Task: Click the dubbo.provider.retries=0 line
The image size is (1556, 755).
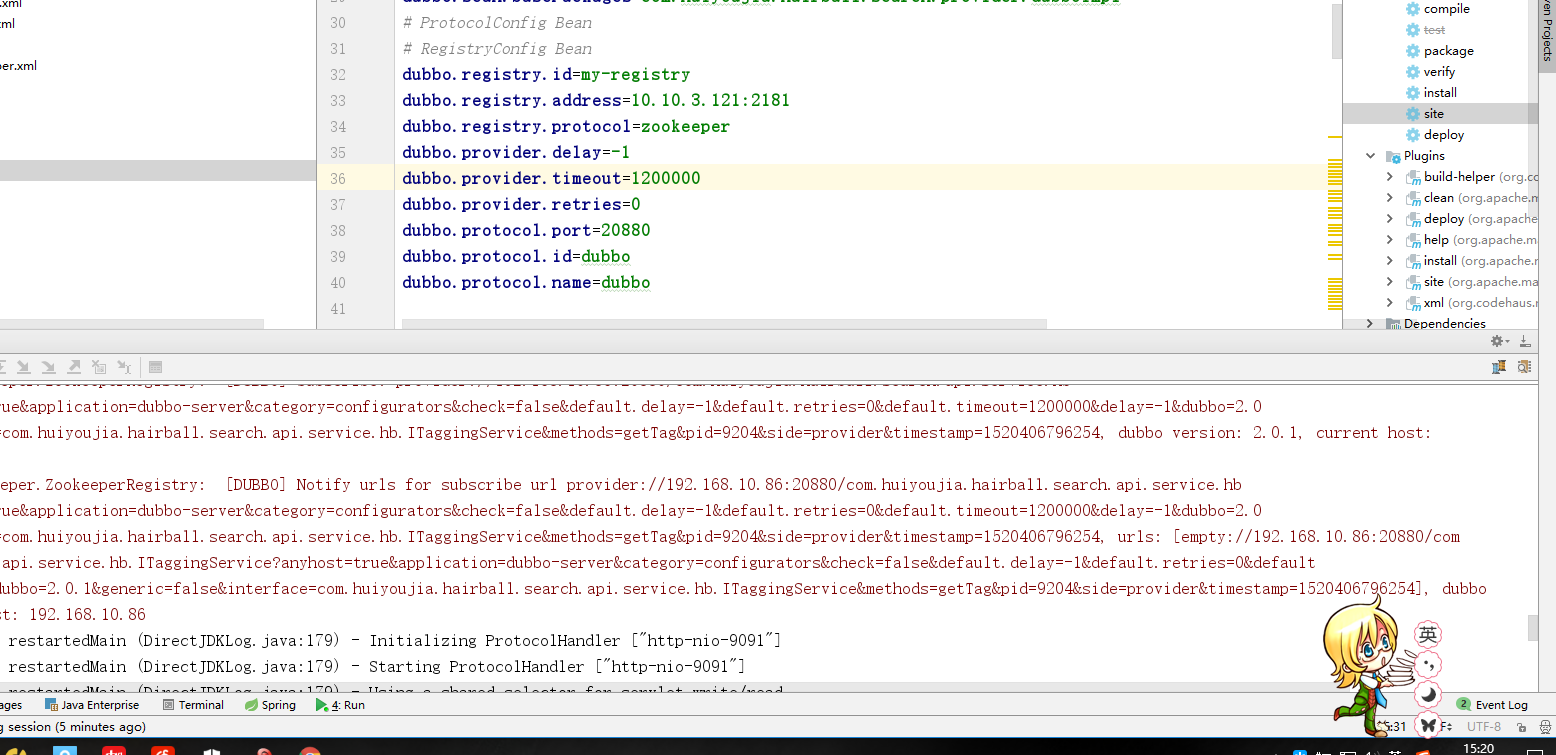Action: coord(521,204)
